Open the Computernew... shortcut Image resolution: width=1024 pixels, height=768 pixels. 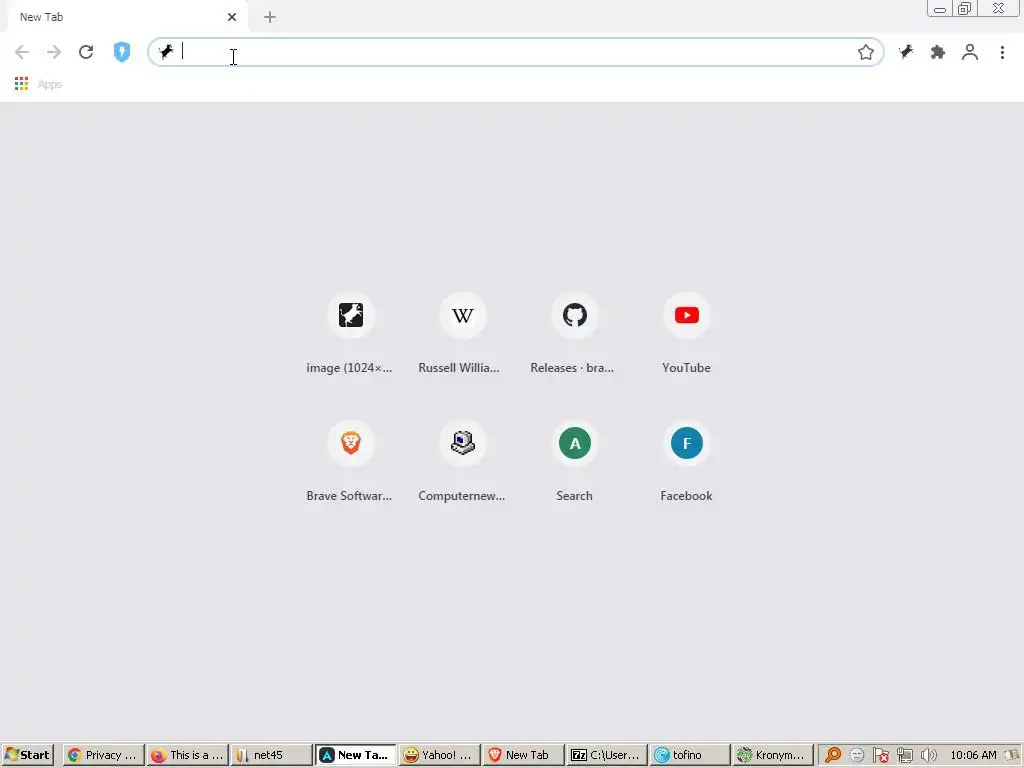tap(462, 462)
